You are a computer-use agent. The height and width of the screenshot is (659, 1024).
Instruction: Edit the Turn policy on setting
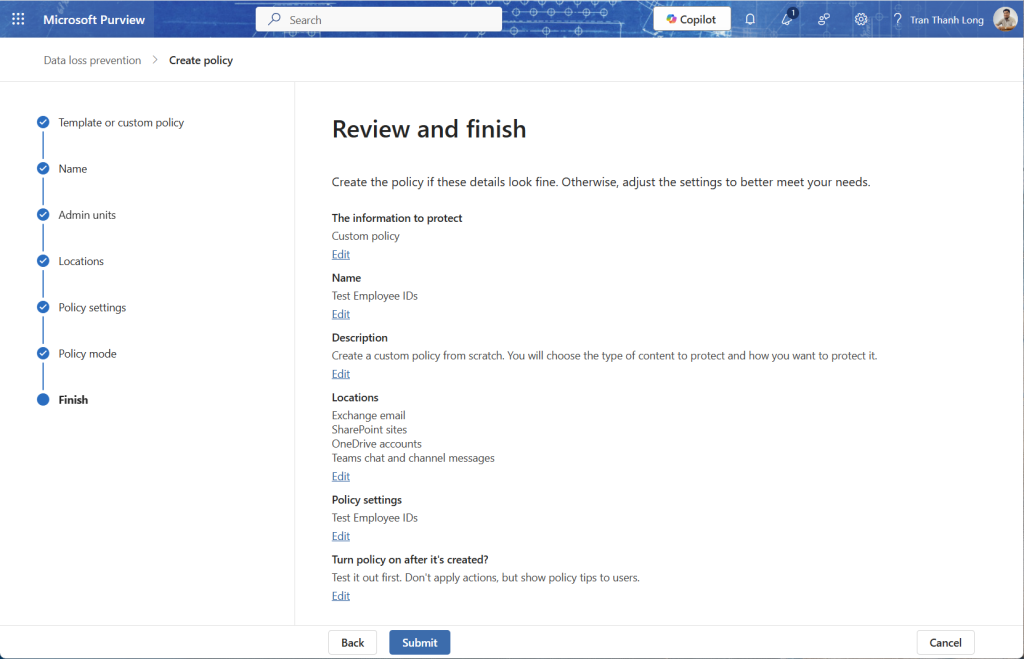pos(341,596)
